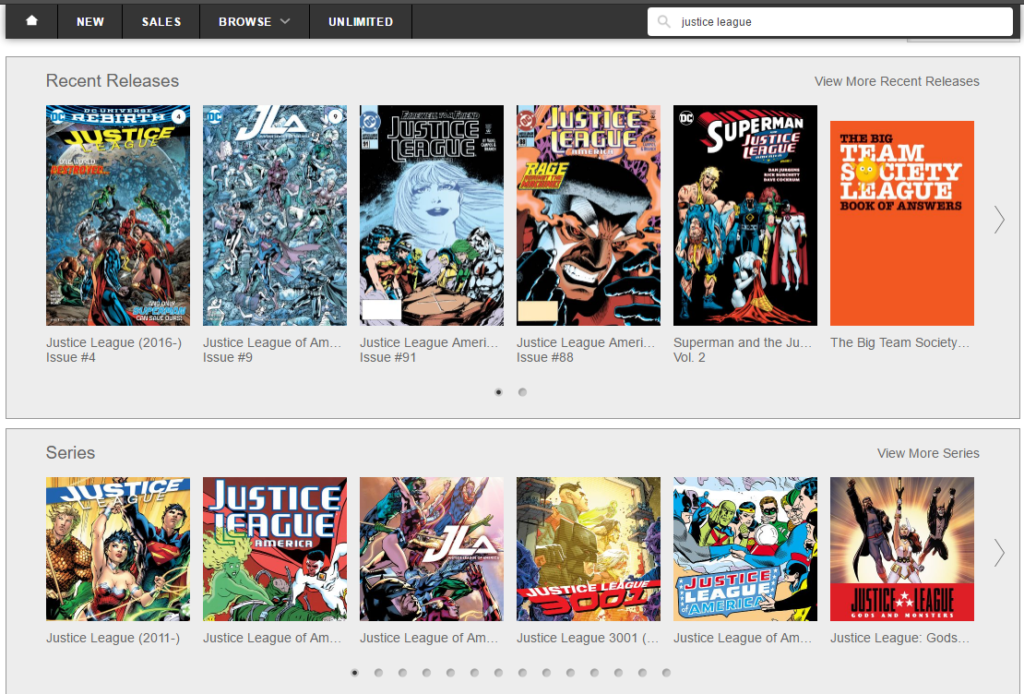The image size is (1024, 694).
Task: Open Superman and the Justice League cover
Action: [x=745, y=215]
